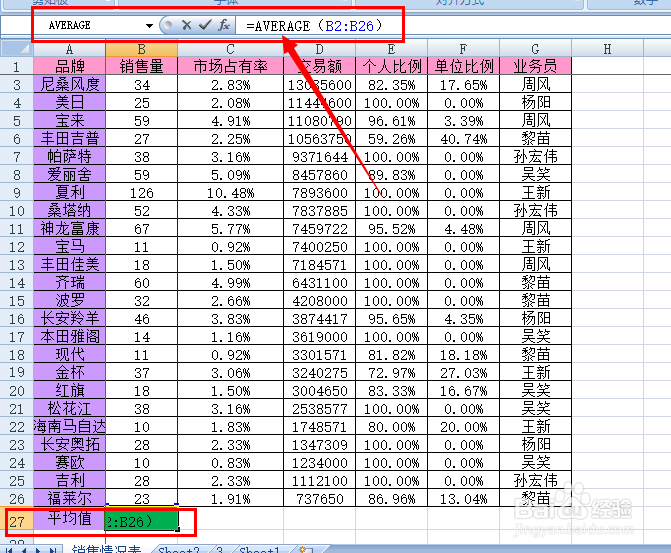Image resolution: width=671 pixels, height=553 pixels.
Task: Click the 平均值 label cell
Action: [x=70, y=519]
